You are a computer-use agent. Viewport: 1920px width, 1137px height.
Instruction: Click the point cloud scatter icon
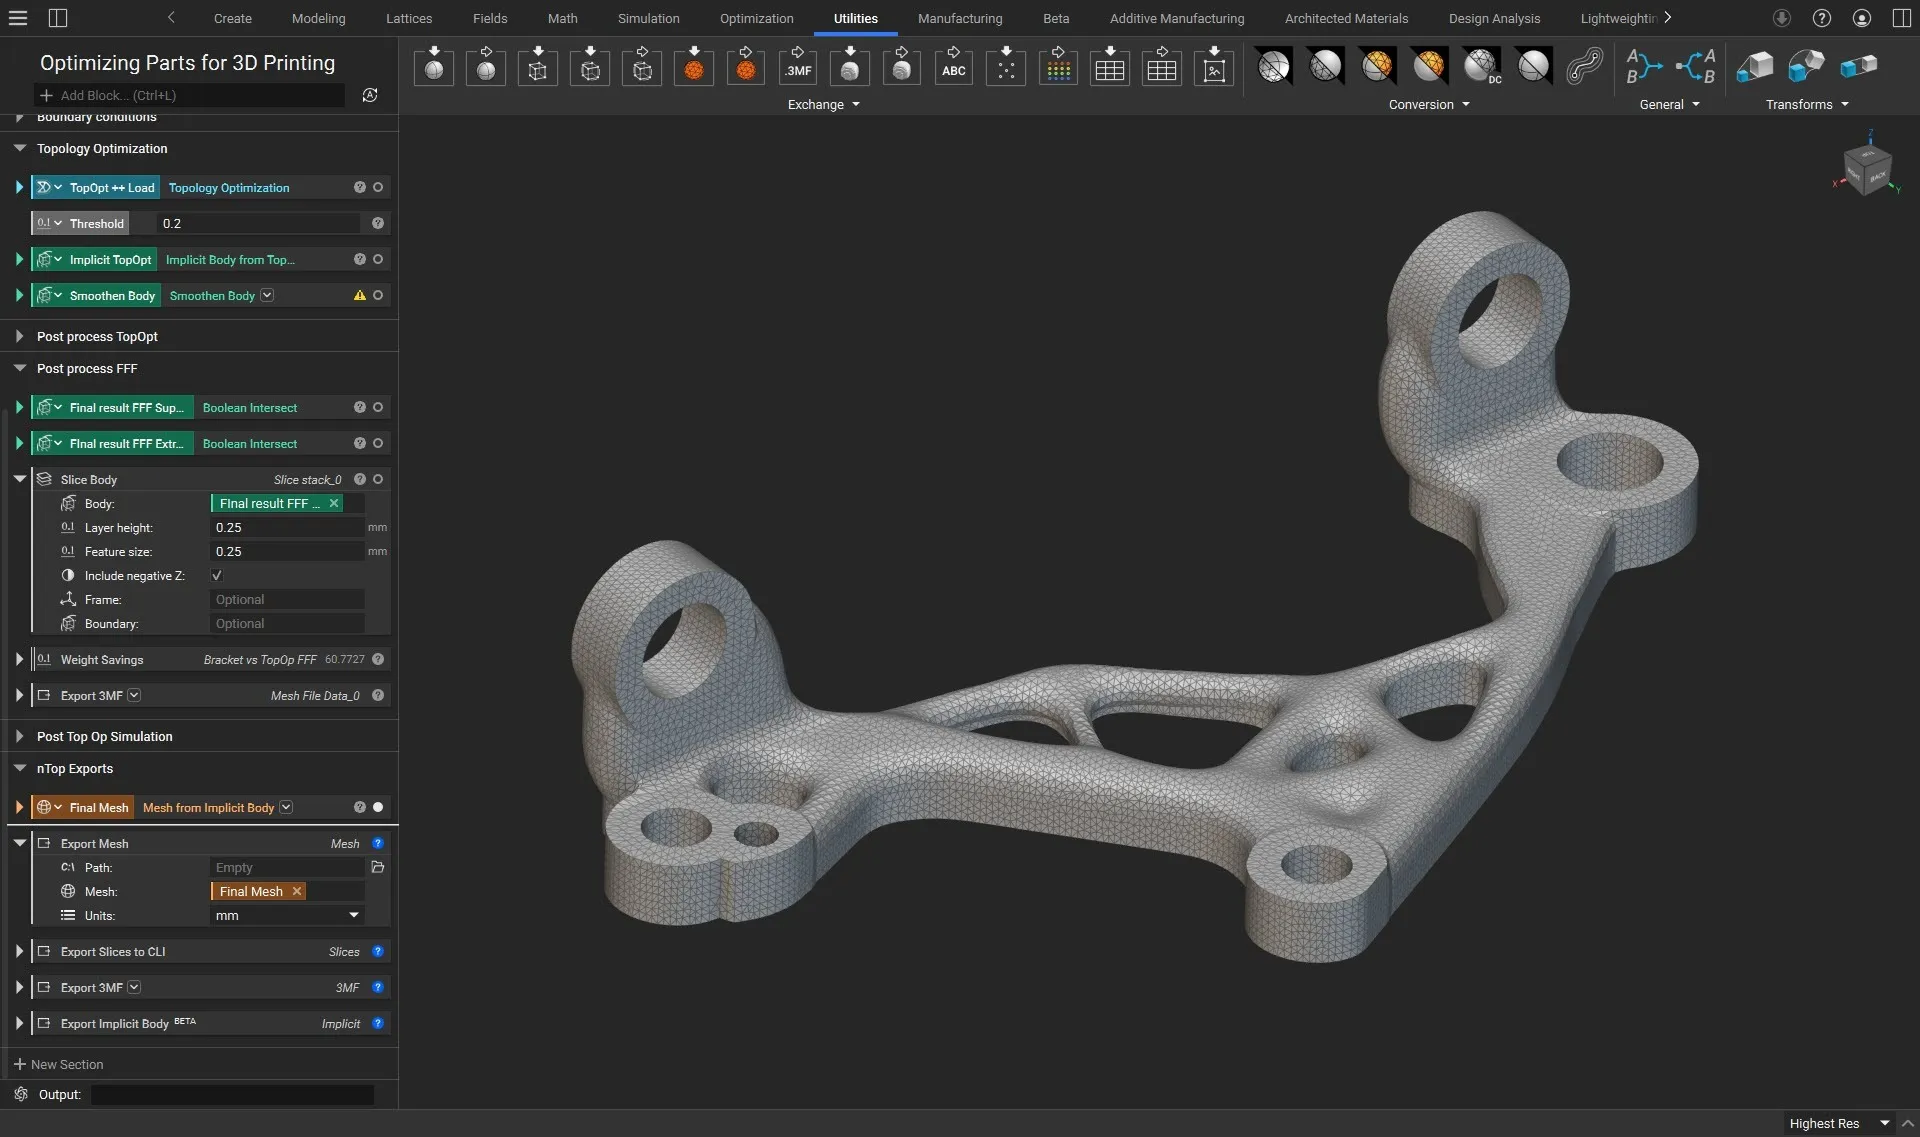(x=1005, y=68)
